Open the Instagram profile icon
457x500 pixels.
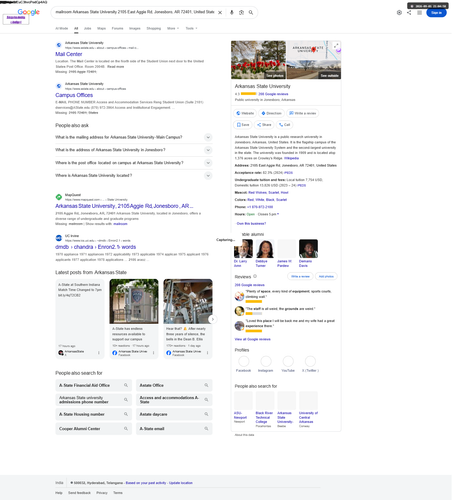(266, 361)
